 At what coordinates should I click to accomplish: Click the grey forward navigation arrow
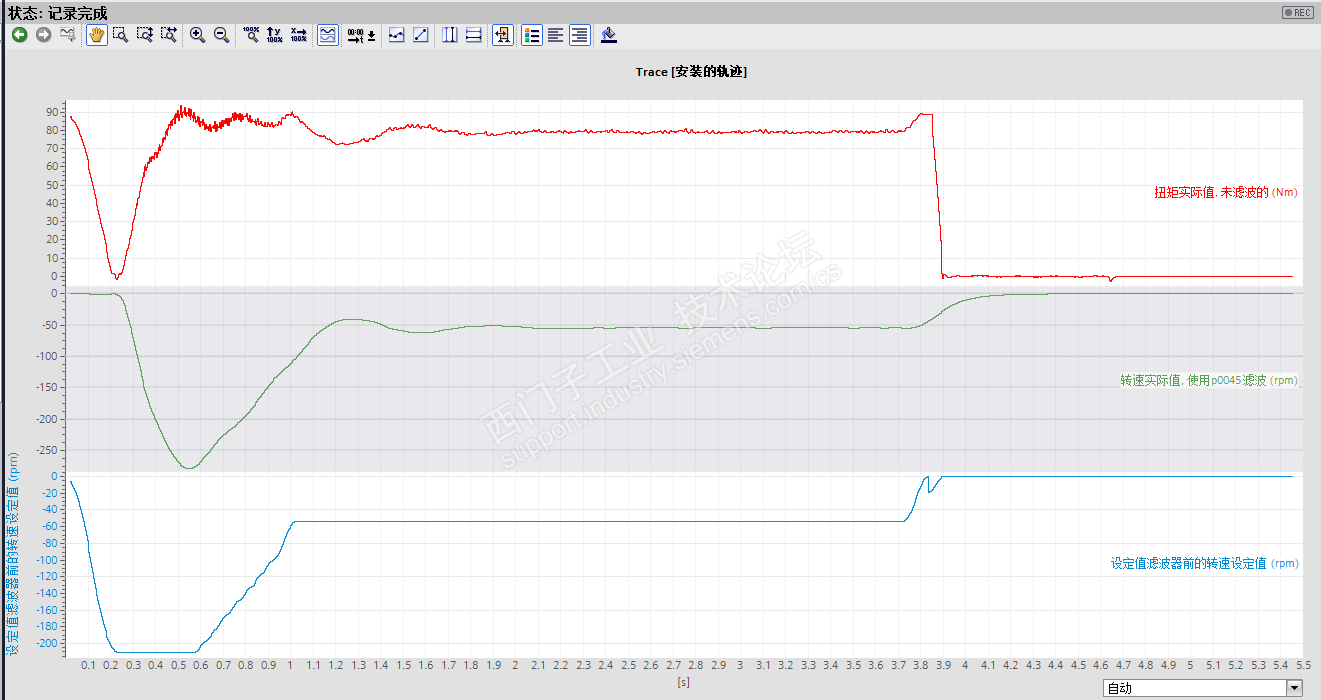click(44, 35)
